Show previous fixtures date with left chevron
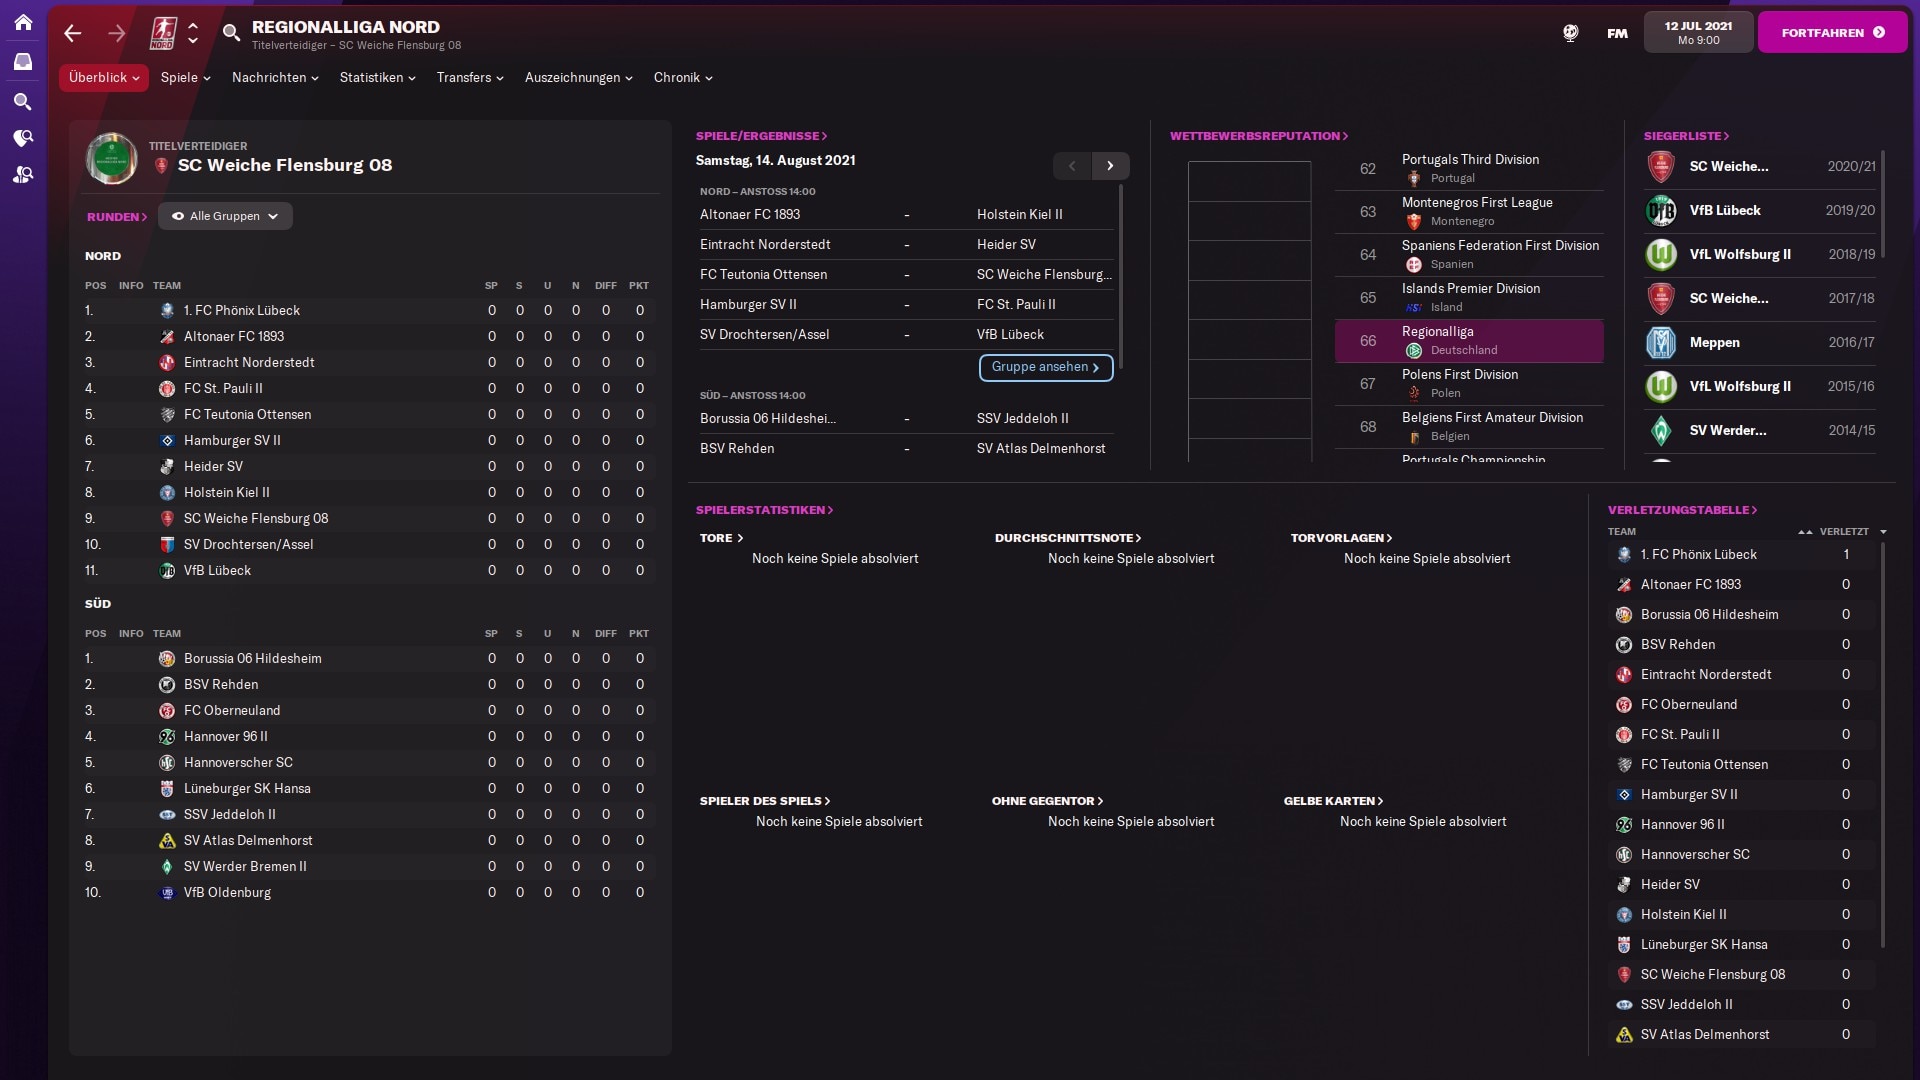The width and height of the screenshot is (1920, 1080). (1072, 166)
